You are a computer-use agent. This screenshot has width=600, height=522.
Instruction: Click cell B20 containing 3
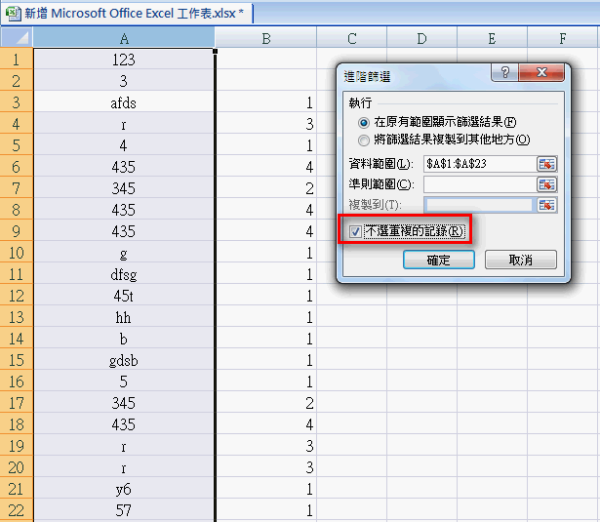tap(266, 467)
